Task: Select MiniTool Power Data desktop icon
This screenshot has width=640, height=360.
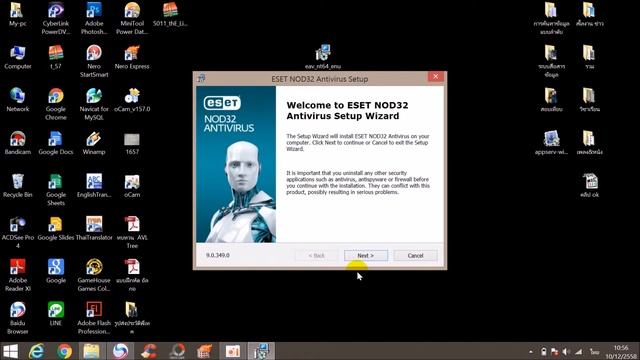Action: pyautogui.click(x=132, y=18)
